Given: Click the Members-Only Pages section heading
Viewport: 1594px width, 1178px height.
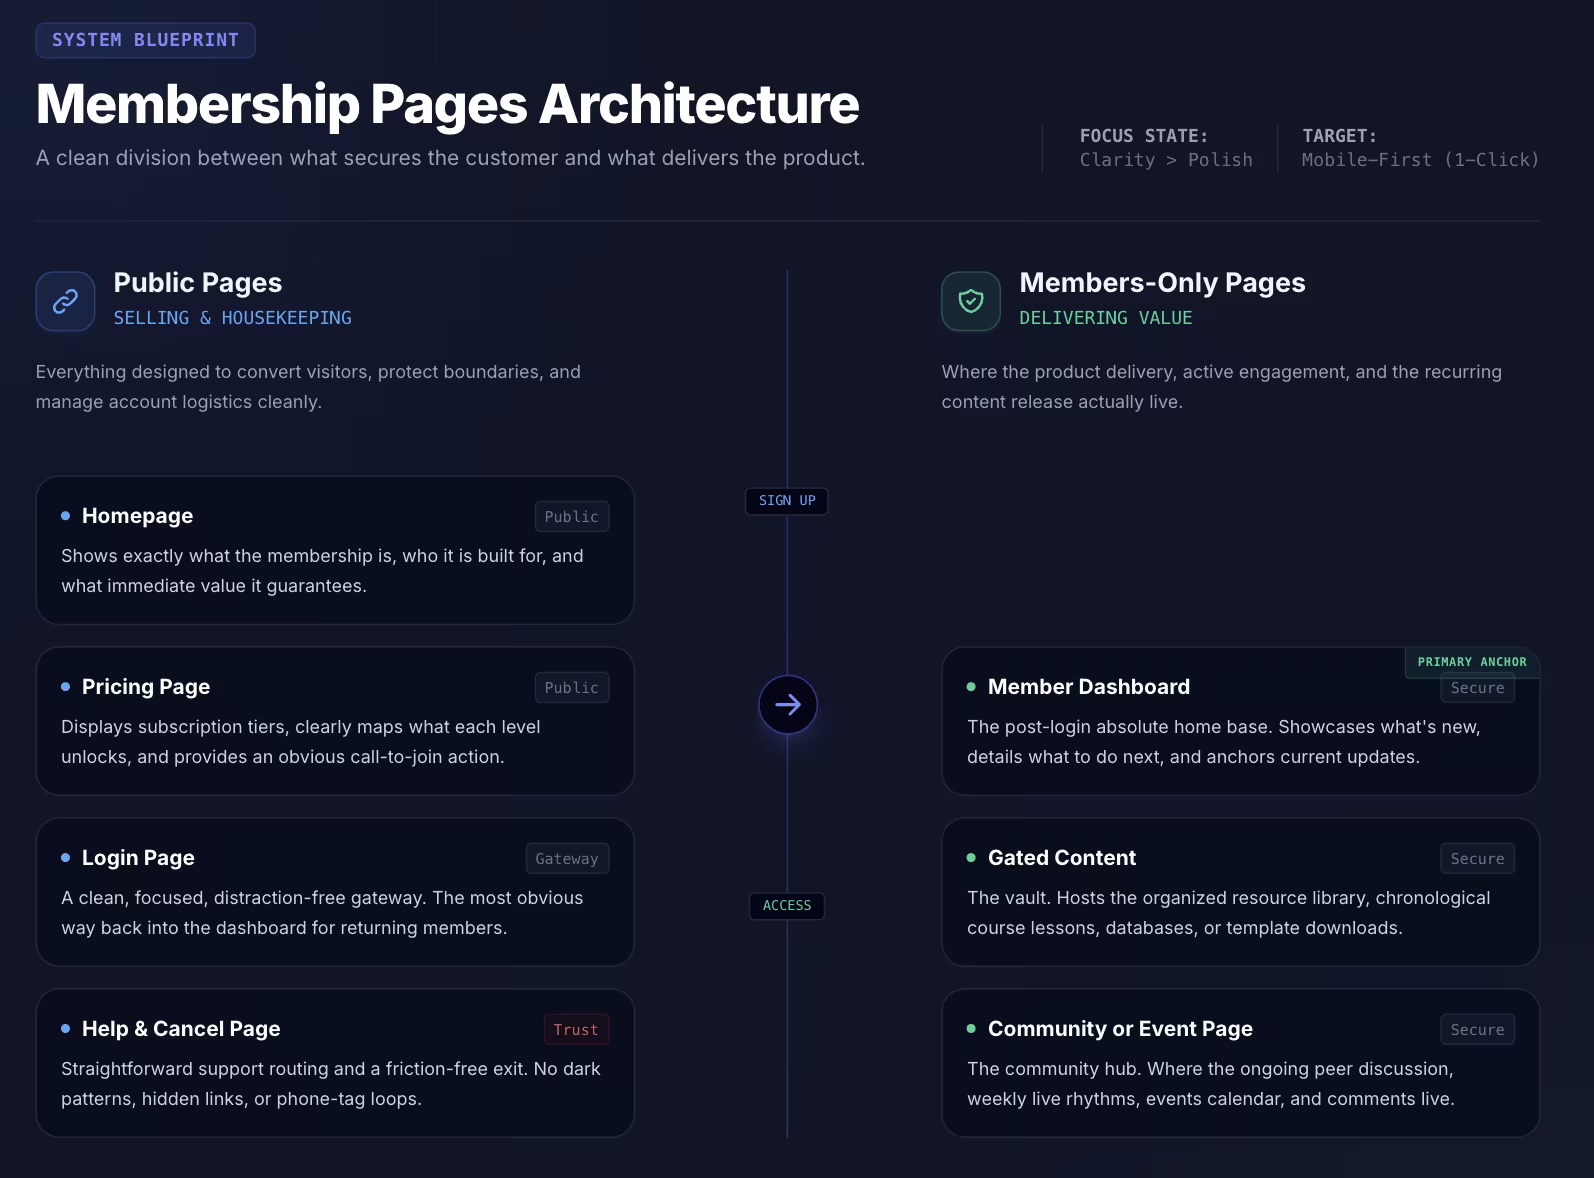Looking at the screenshot, I should (1162, 283).
